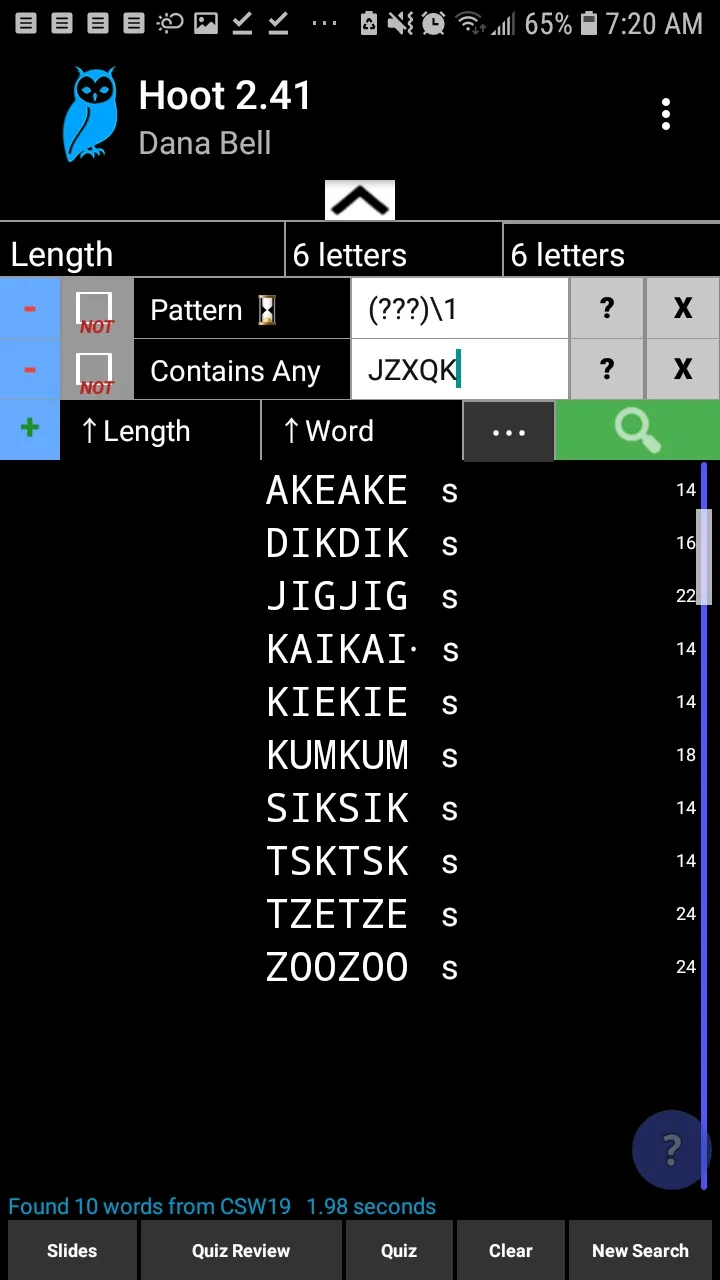The image size is (720, 1280).
Task: Tap the alarm clock status icon
Action: point(433,23)
